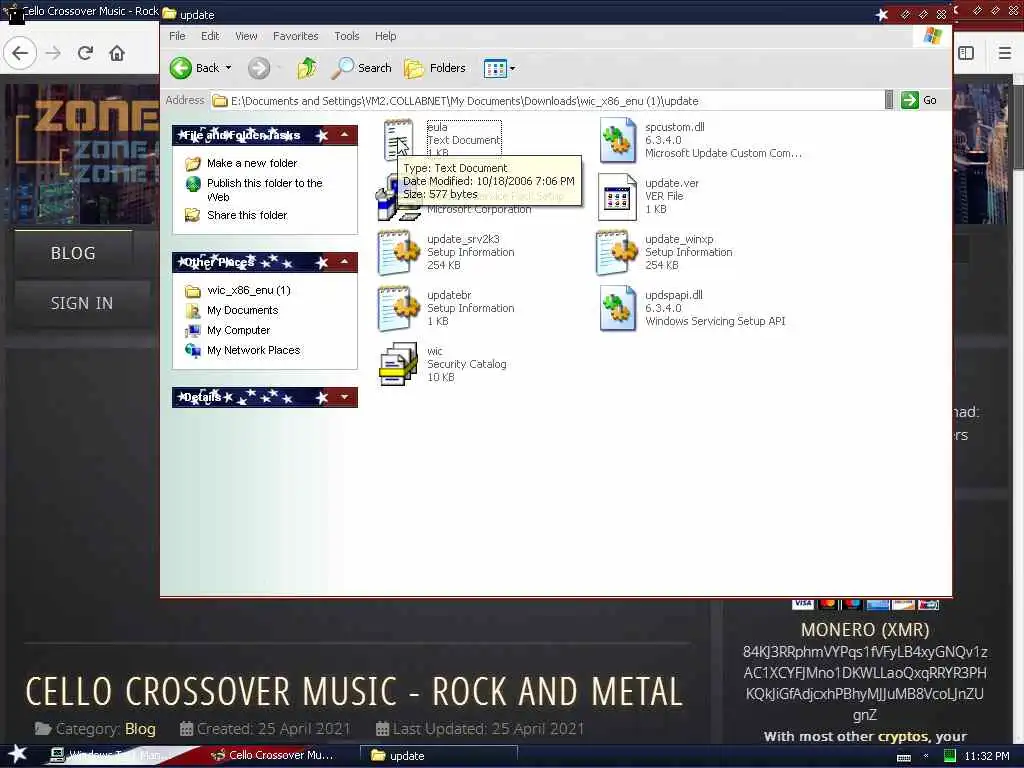Open the Search pane in Explorer
This screenshot has width=1024, height=768.
361,68
